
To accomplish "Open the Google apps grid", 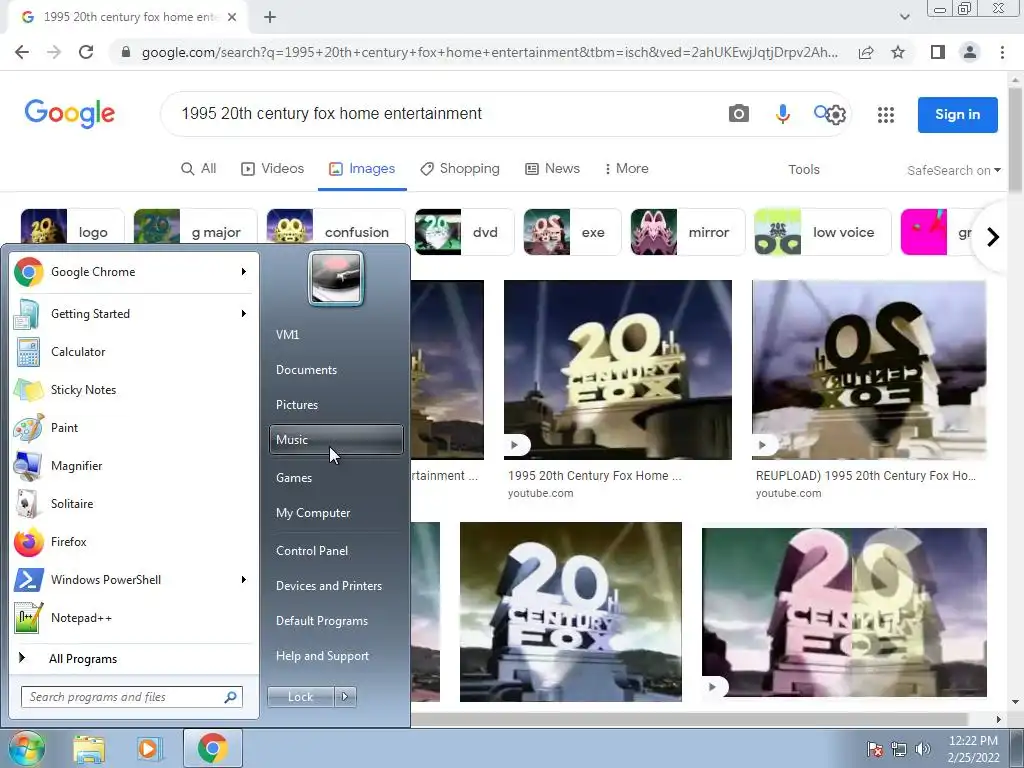I will point(886,115).
